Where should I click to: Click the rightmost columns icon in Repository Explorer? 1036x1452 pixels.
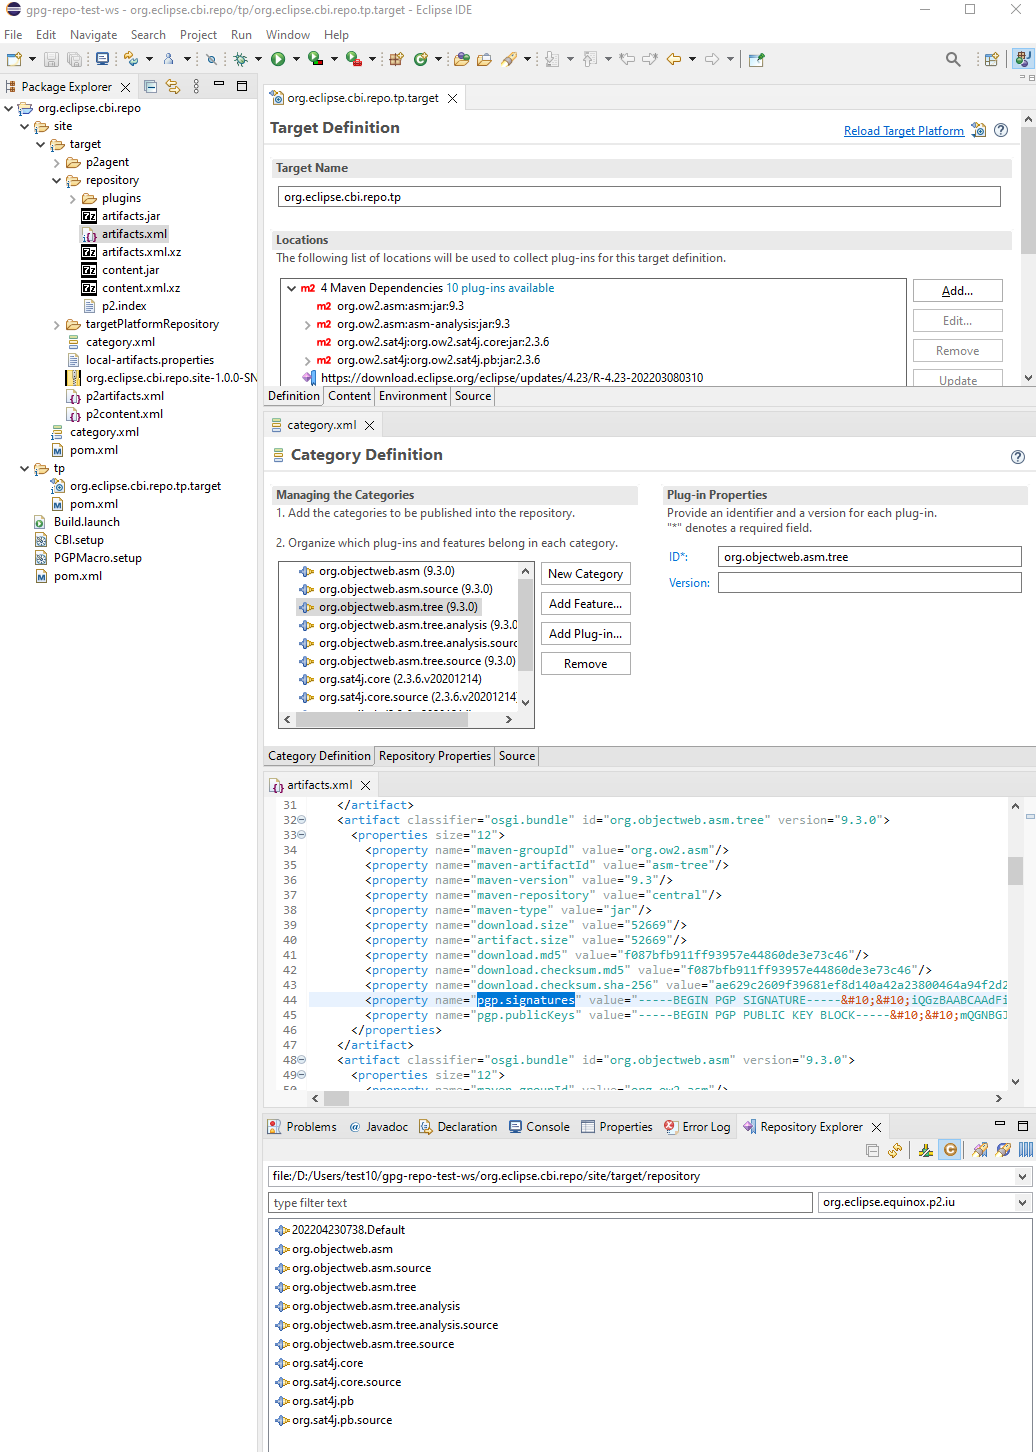tap(1026, 1150)
